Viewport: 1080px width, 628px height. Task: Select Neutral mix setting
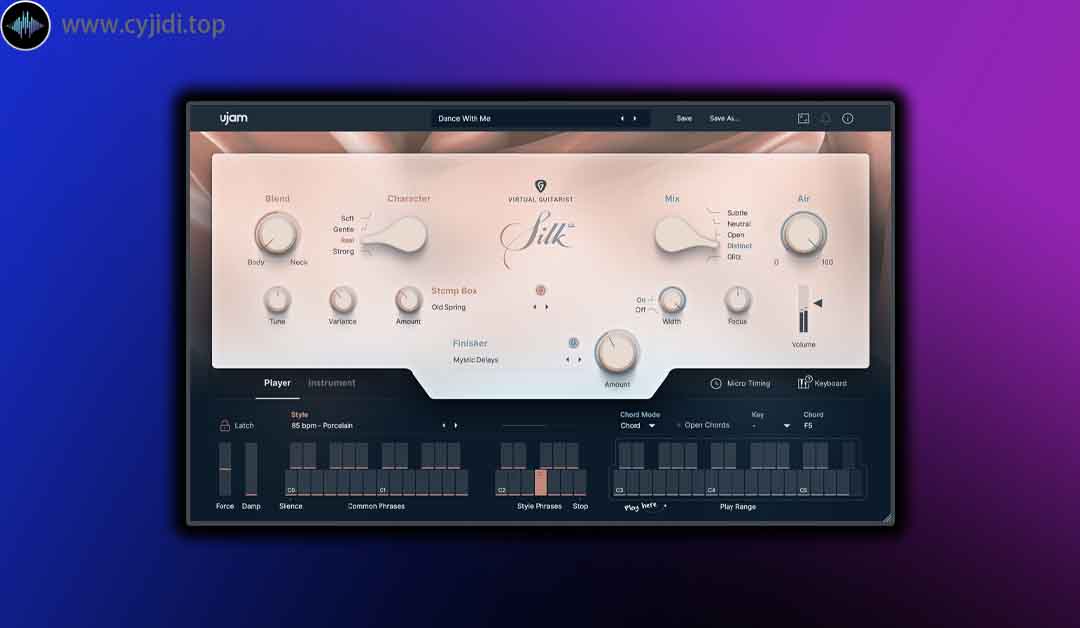[739, 224]
